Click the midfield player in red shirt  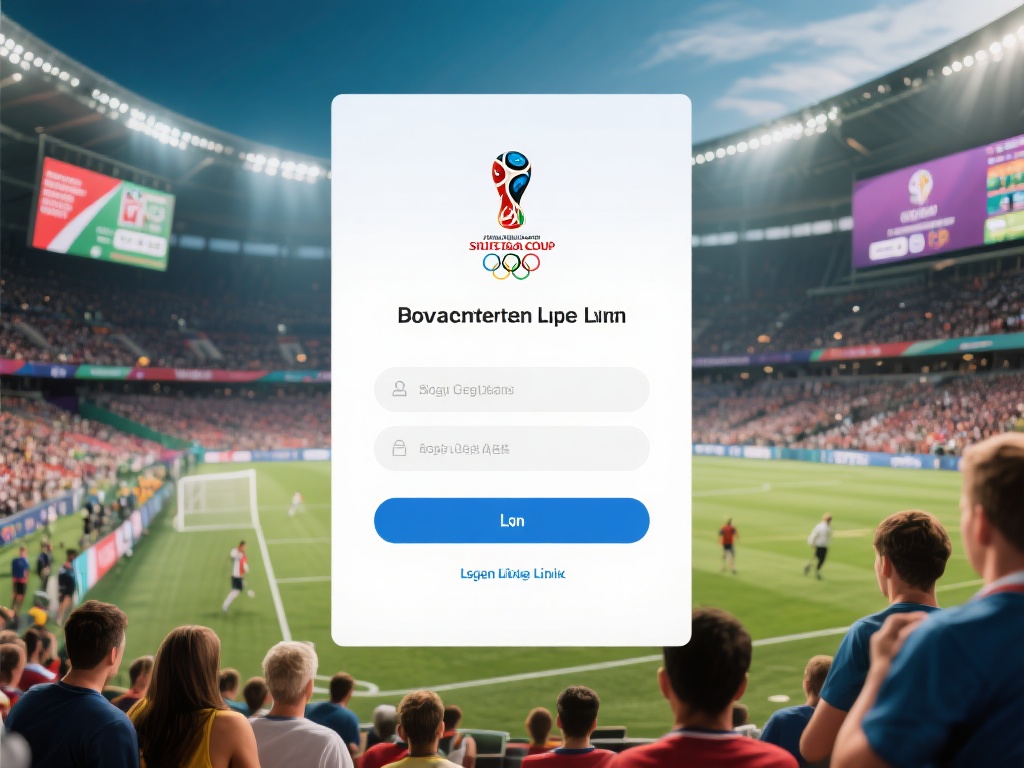click(x=728, y=546)
